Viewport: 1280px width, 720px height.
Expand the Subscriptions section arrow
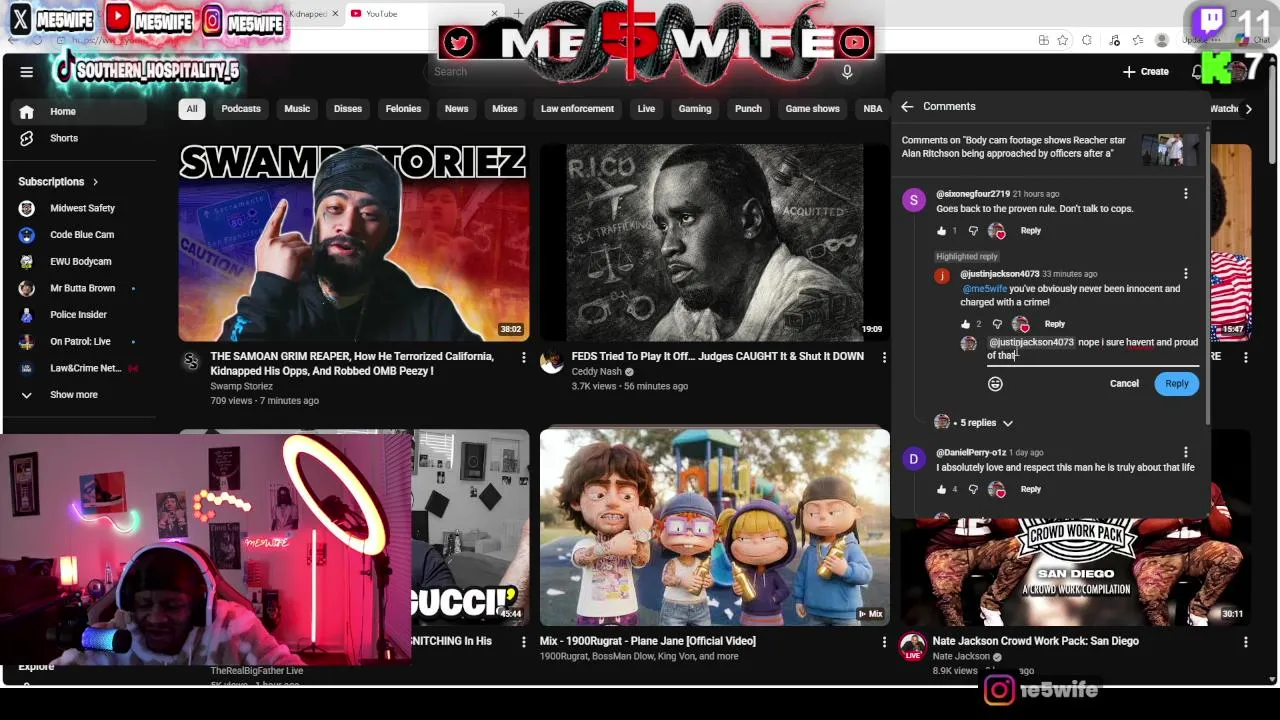[95, 182]
